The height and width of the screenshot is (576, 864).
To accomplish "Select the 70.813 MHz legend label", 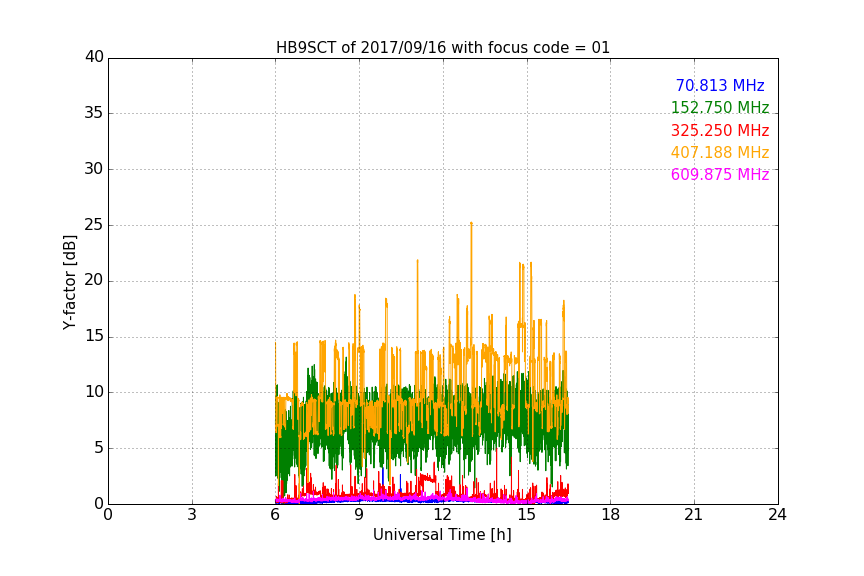I will [720, 85].
